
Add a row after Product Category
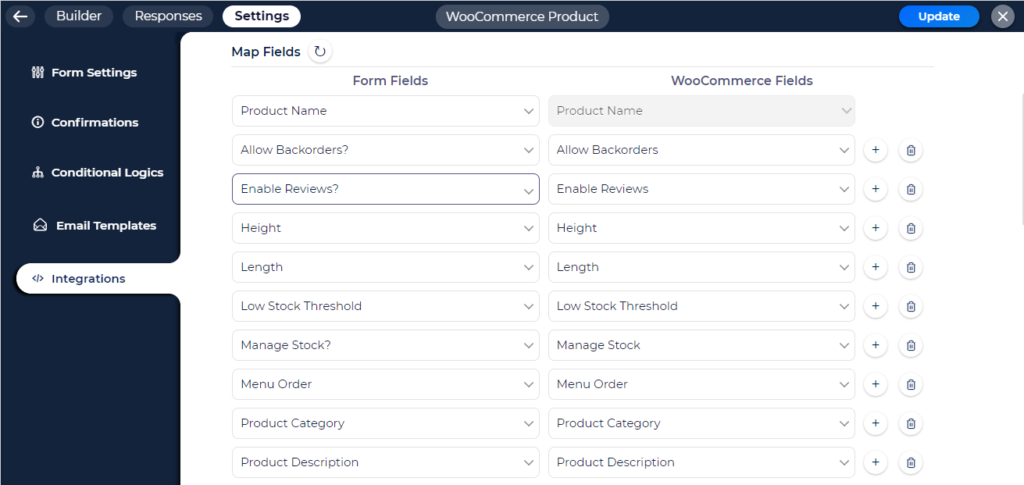[875, 423]
